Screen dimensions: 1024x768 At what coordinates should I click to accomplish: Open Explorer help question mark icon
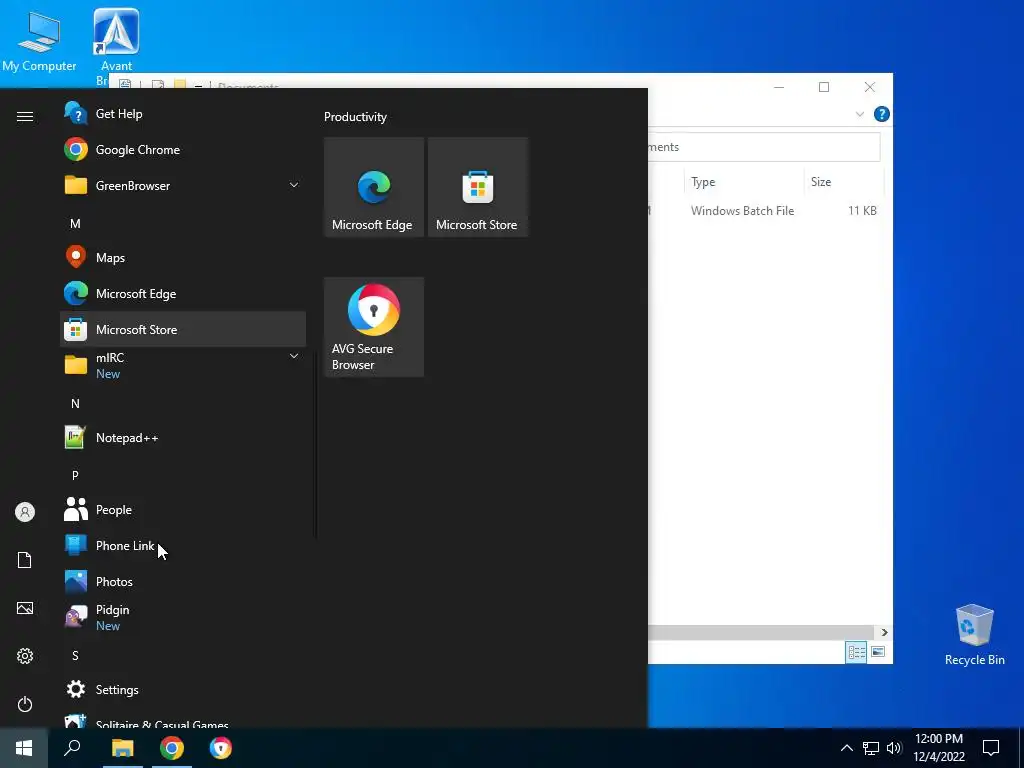(x=882, y=114)
